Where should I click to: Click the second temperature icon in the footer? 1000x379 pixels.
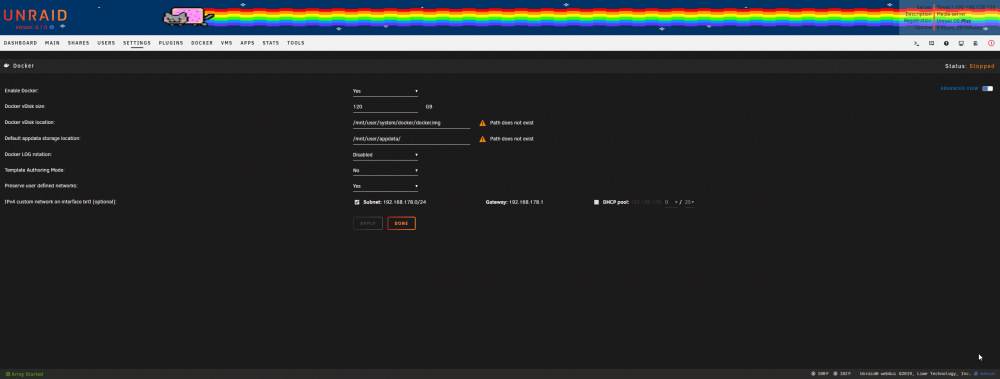(x=835, y=374)
